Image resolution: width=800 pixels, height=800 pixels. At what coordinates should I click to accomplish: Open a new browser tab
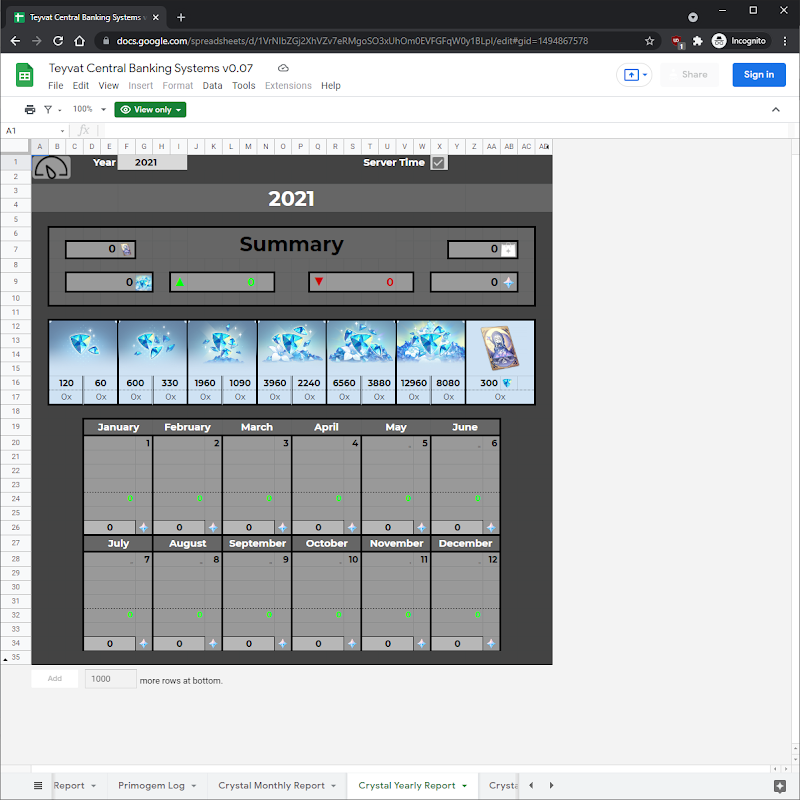[x=181, y=17]
